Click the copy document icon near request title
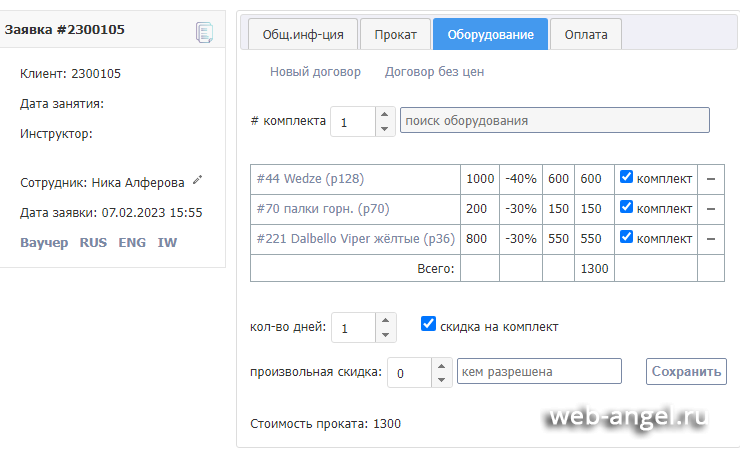 pos(204,32)
